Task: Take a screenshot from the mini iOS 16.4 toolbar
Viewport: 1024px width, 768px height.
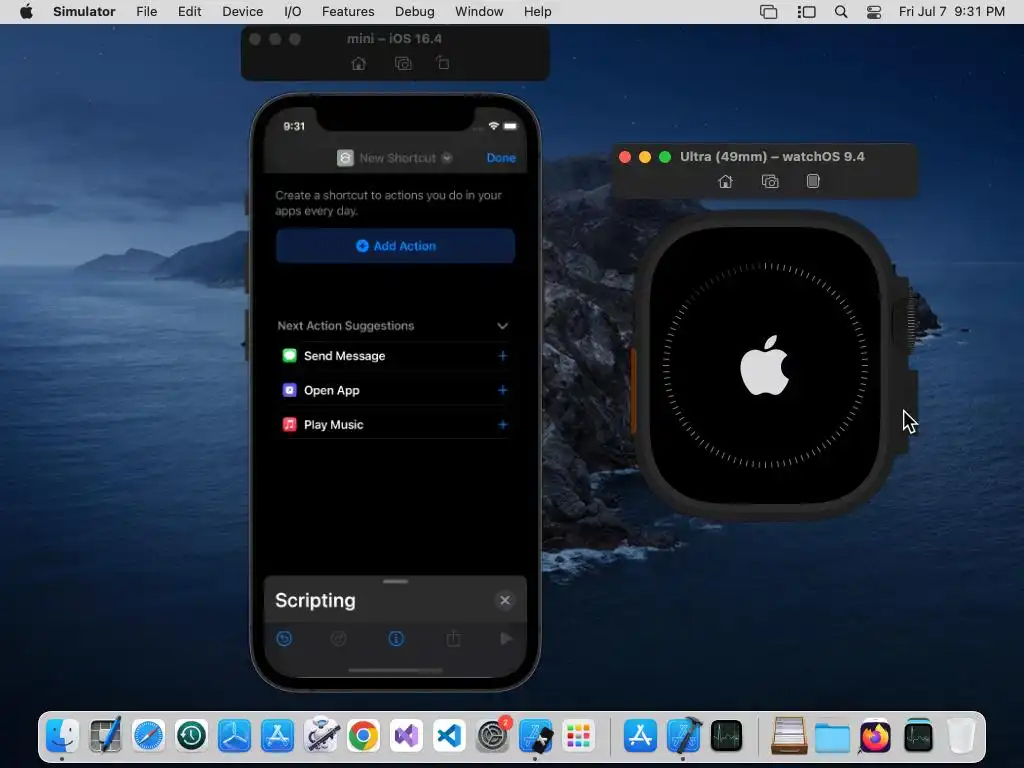Action: pos(403,63)
